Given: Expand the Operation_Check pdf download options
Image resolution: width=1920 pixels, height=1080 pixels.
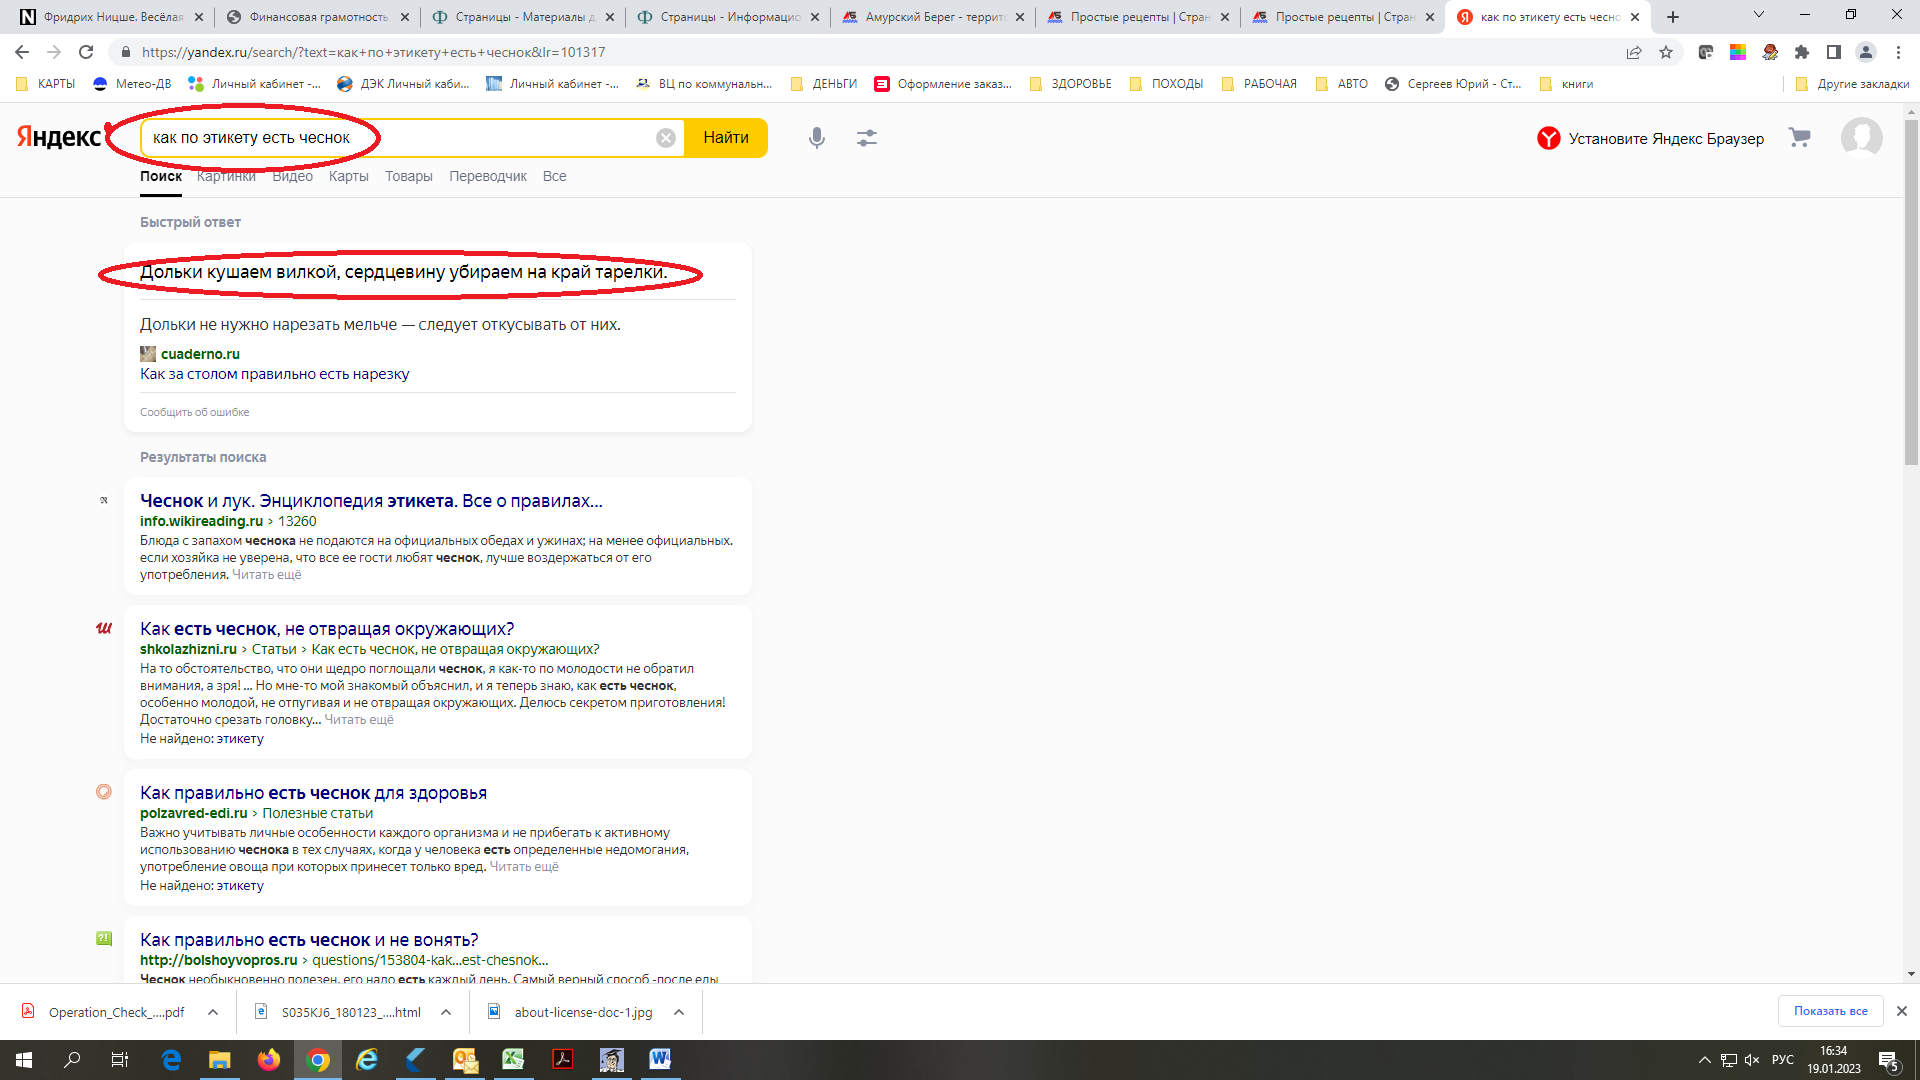Looking at the screenshot, I should (x=213, y=1012).
